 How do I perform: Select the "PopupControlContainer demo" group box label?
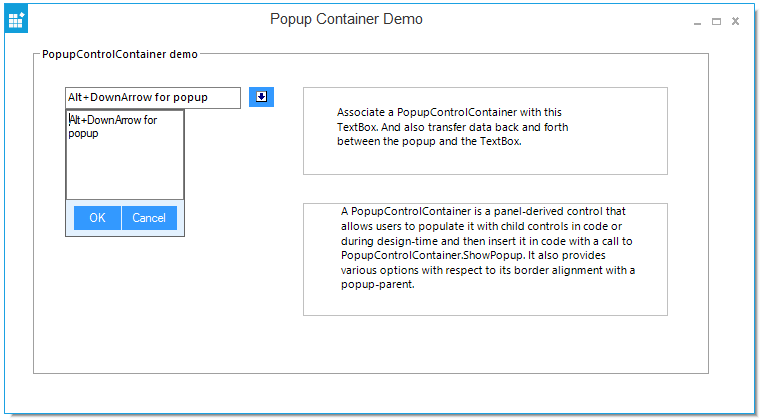(x=120, y=55)
